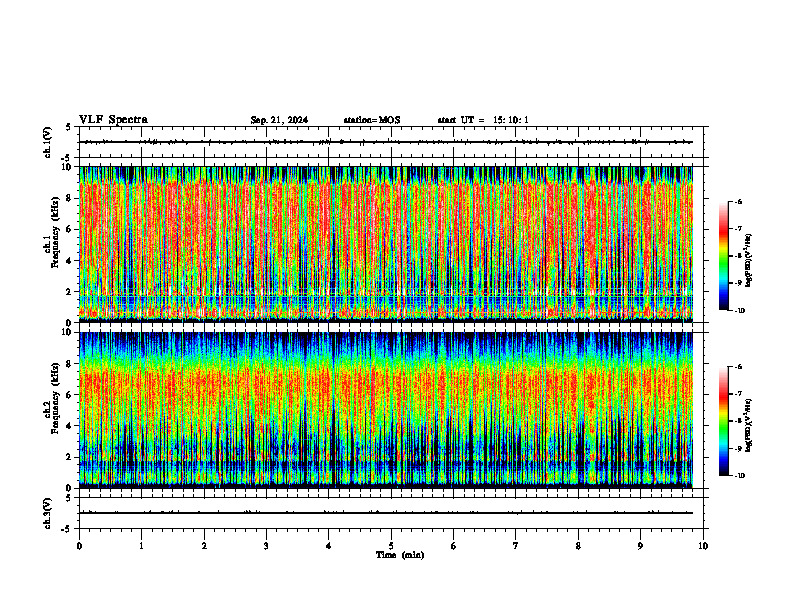Click the "Time (min)" axis label
Image resolution: width=792 pixels, height=612 pixels.
click(x=400, y=555)
